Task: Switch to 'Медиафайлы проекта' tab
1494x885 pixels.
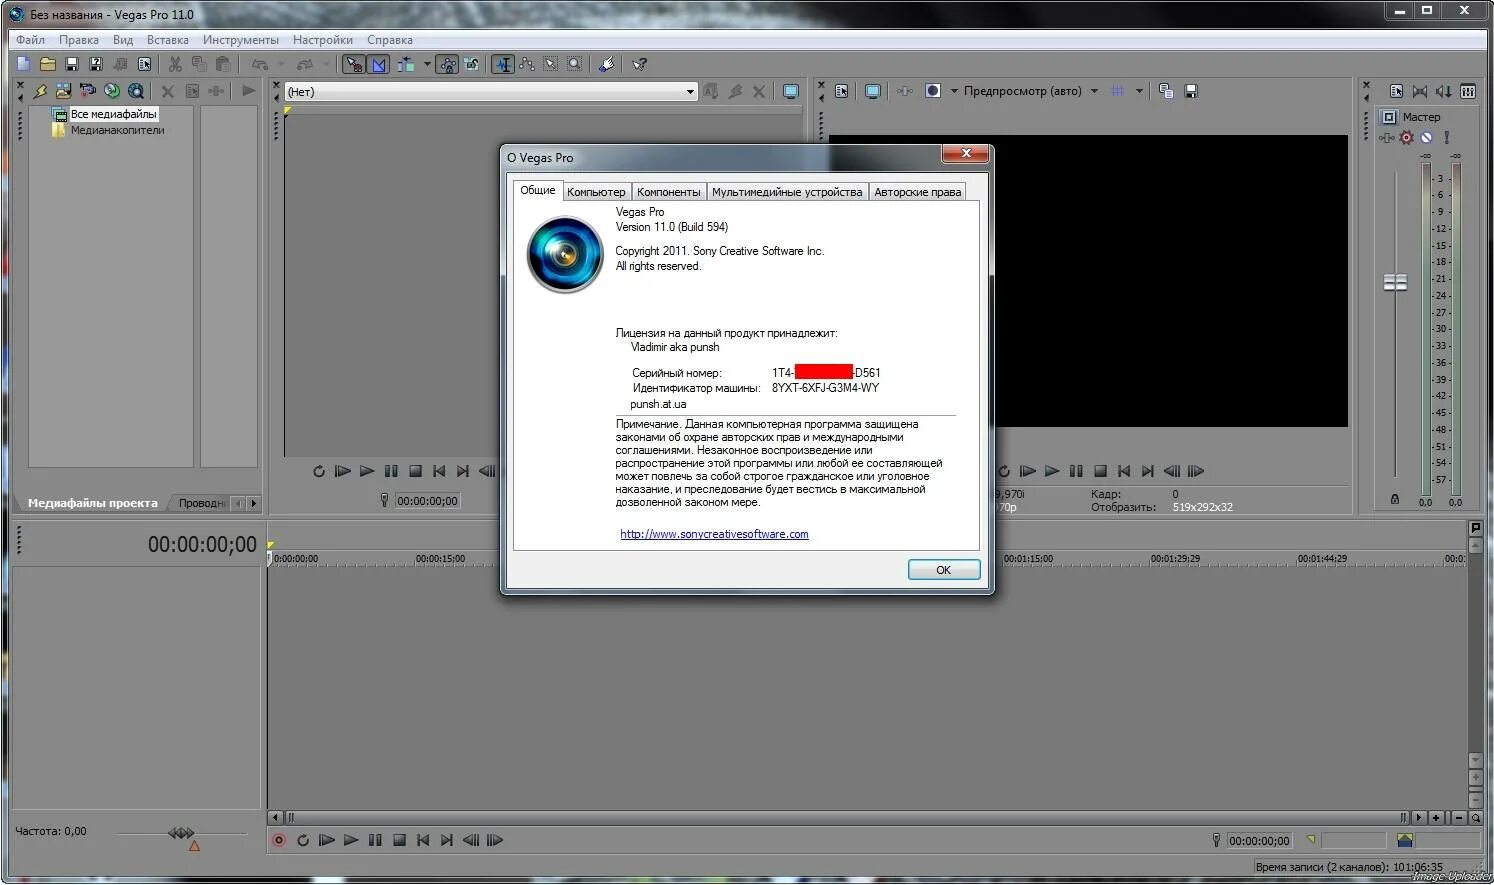Action: click(92, 503)
